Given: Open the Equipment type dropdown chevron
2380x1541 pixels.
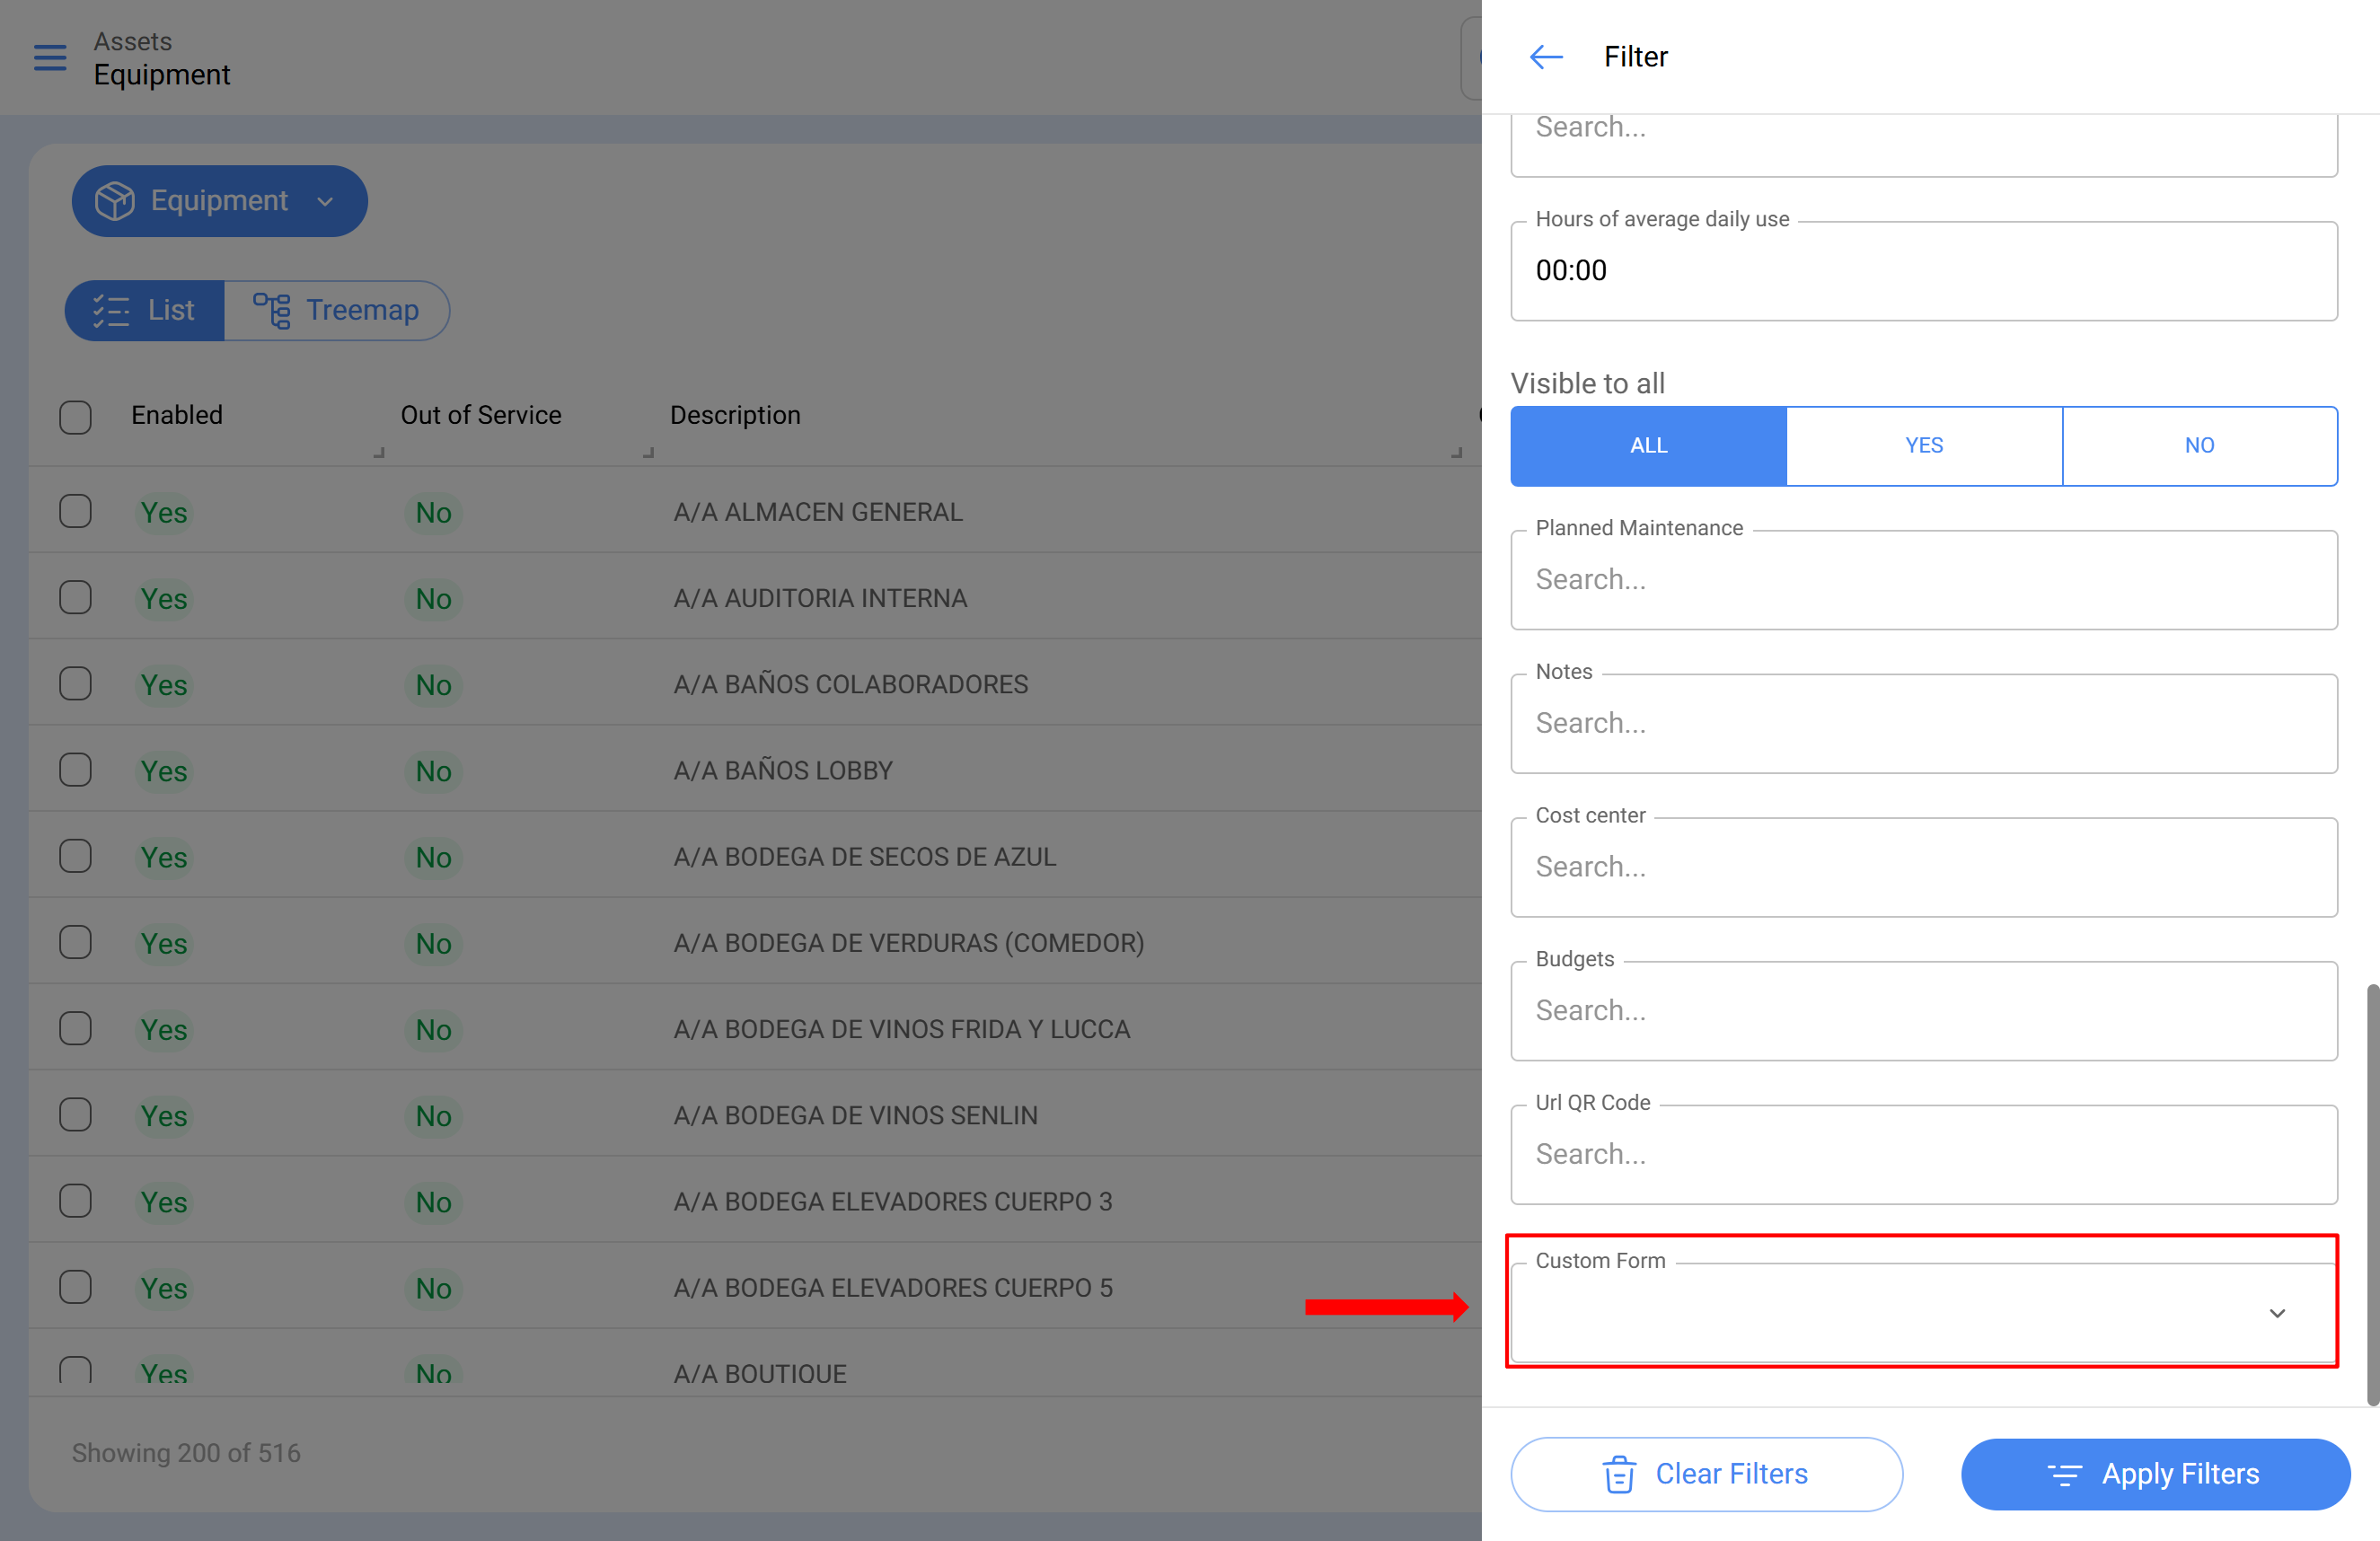Looking at the screenshot, I should [x=325, y=201].
